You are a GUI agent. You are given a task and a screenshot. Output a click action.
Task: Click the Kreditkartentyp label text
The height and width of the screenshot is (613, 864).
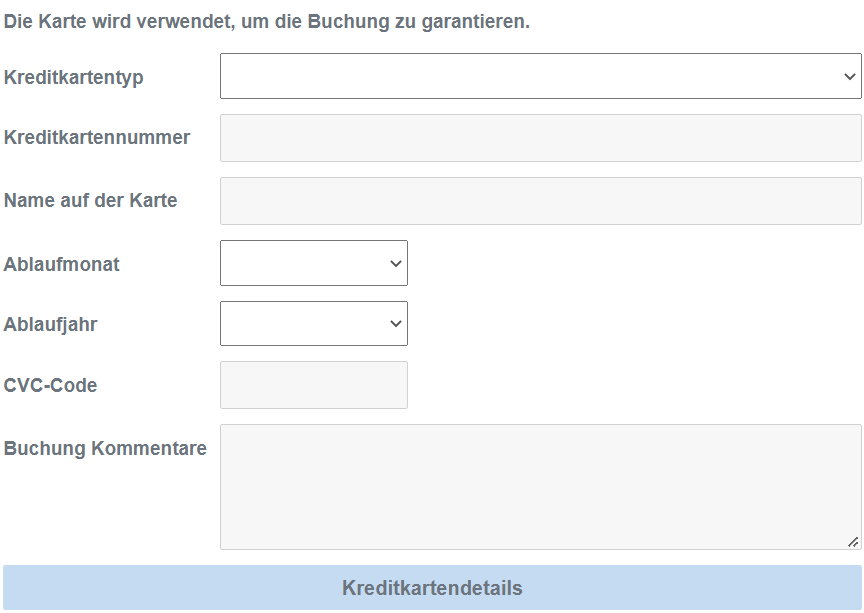(74, 77)
